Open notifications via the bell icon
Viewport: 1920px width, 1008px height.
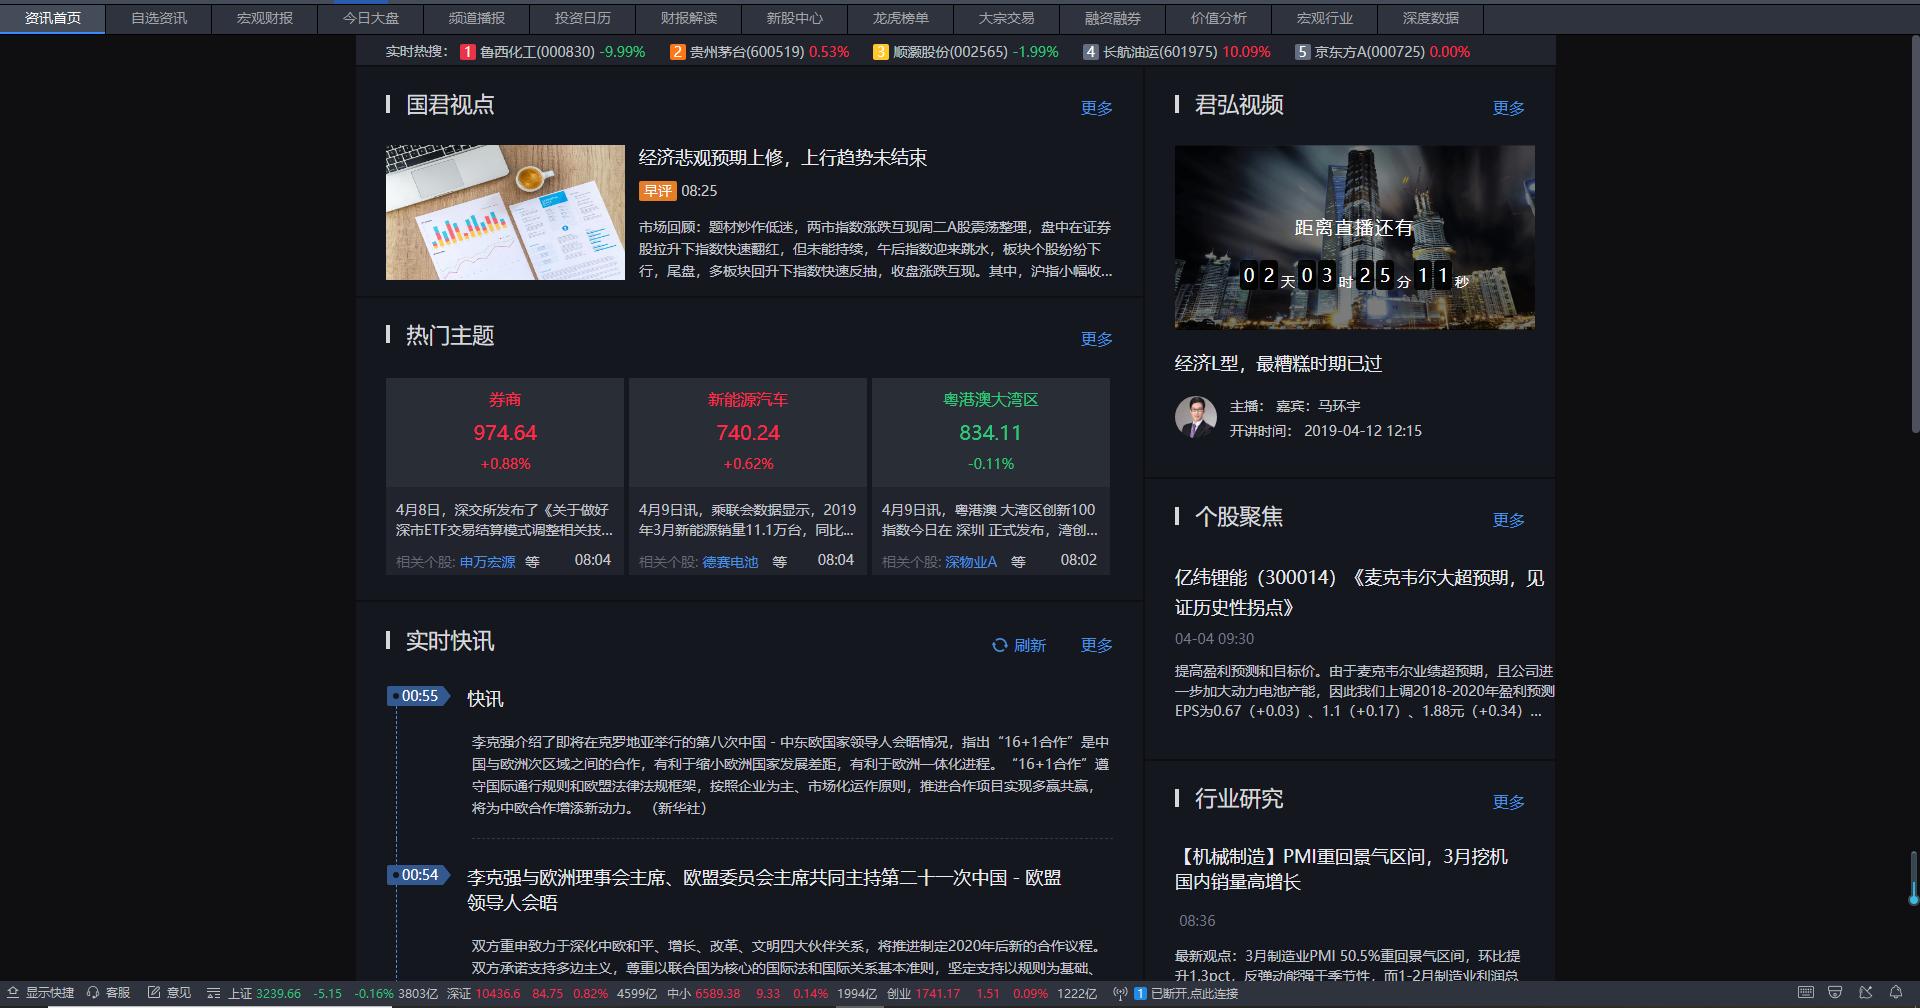(x=1895, y=993)
